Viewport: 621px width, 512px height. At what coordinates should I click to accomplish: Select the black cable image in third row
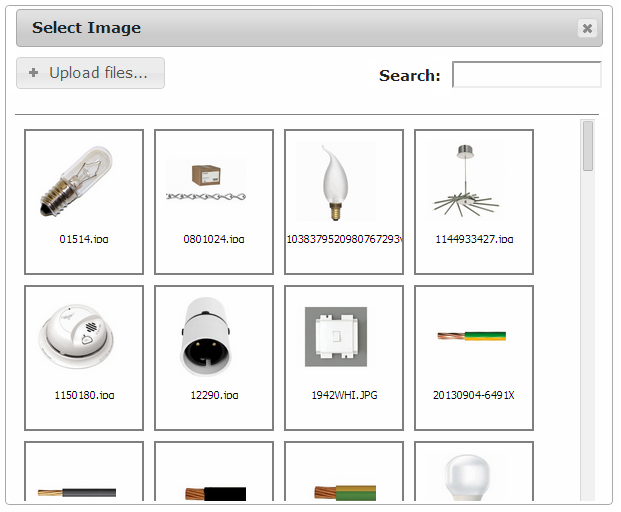pos(214,474)
